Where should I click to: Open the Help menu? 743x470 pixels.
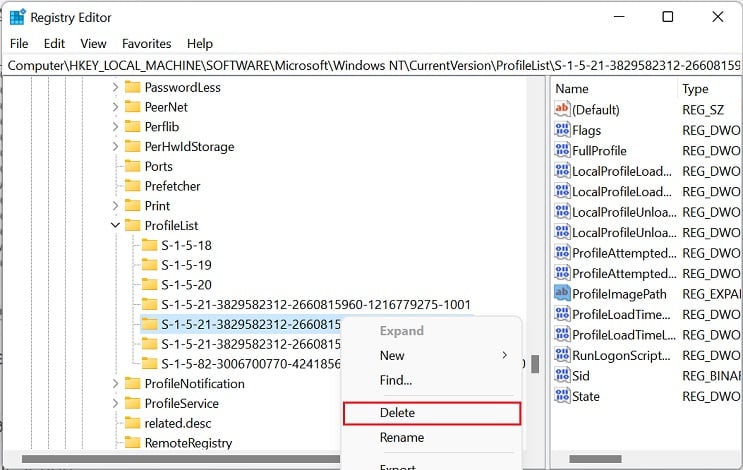pos(199,44)
